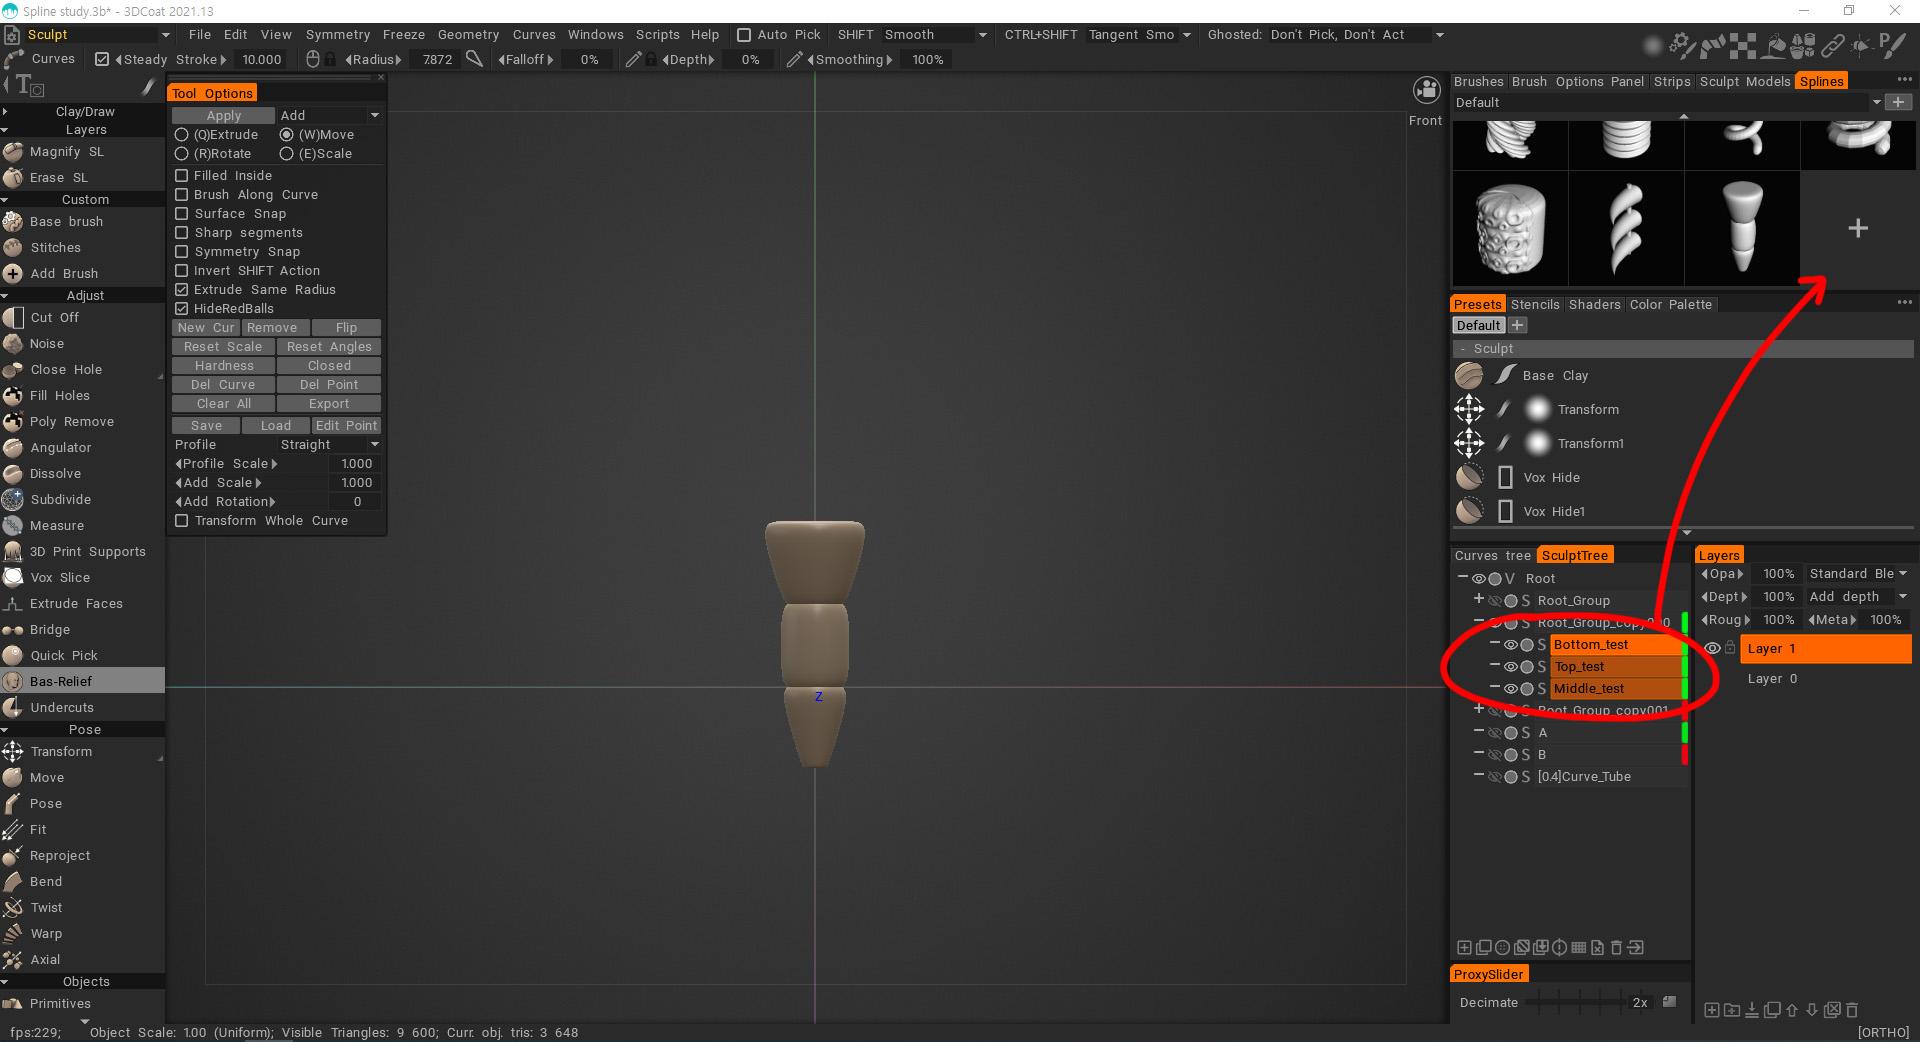
Task: Pick the Measure tool
Action: [56, 525]
